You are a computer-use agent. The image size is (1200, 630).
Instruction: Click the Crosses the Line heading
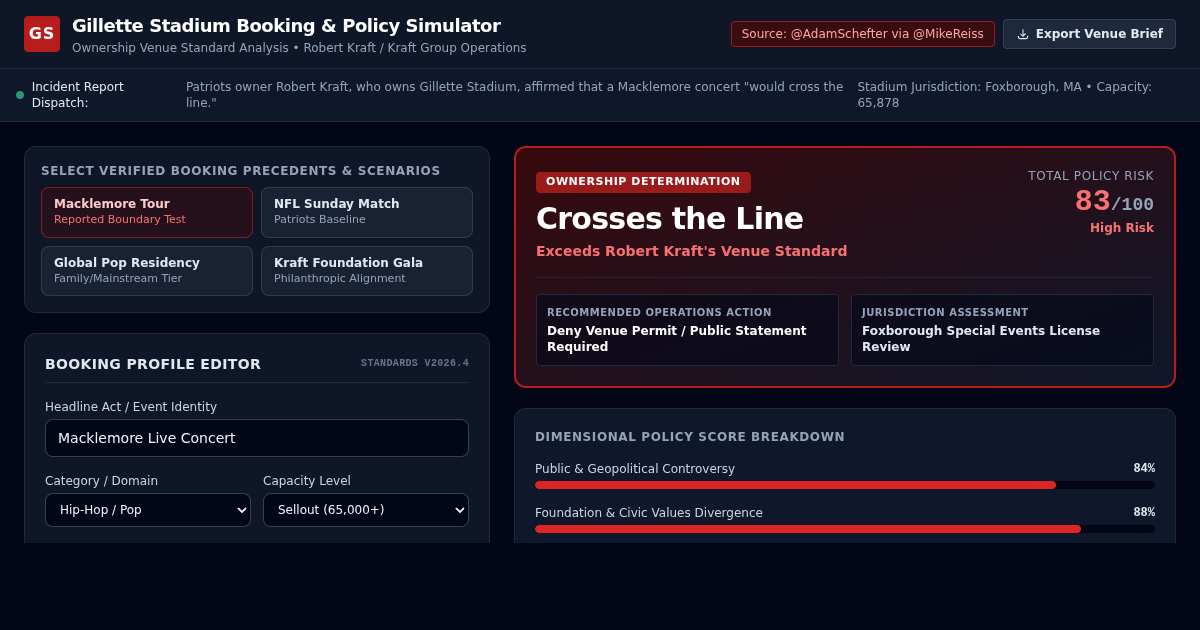point(670,219)
